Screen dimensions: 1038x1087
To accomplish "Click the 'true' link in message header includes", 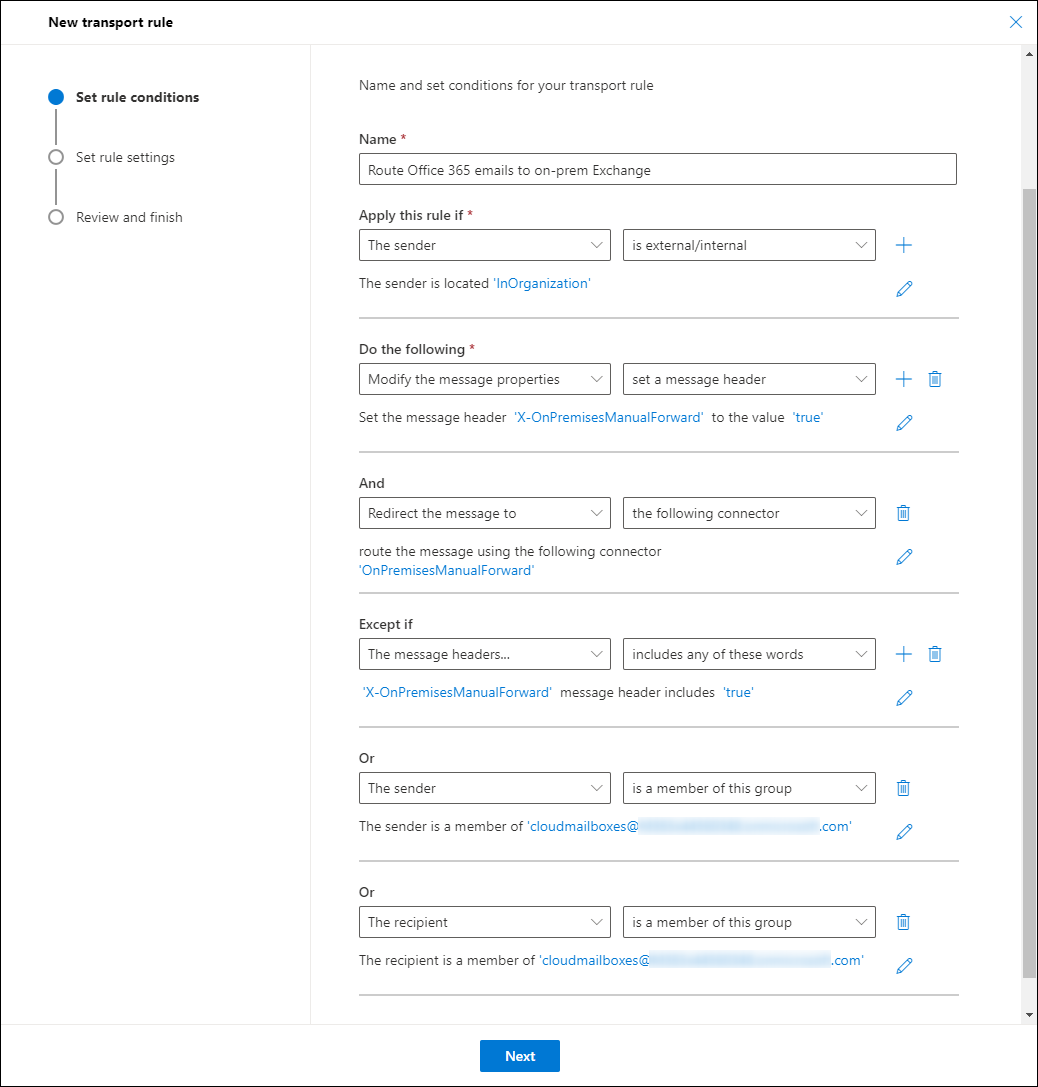I will tap(738, 693).
